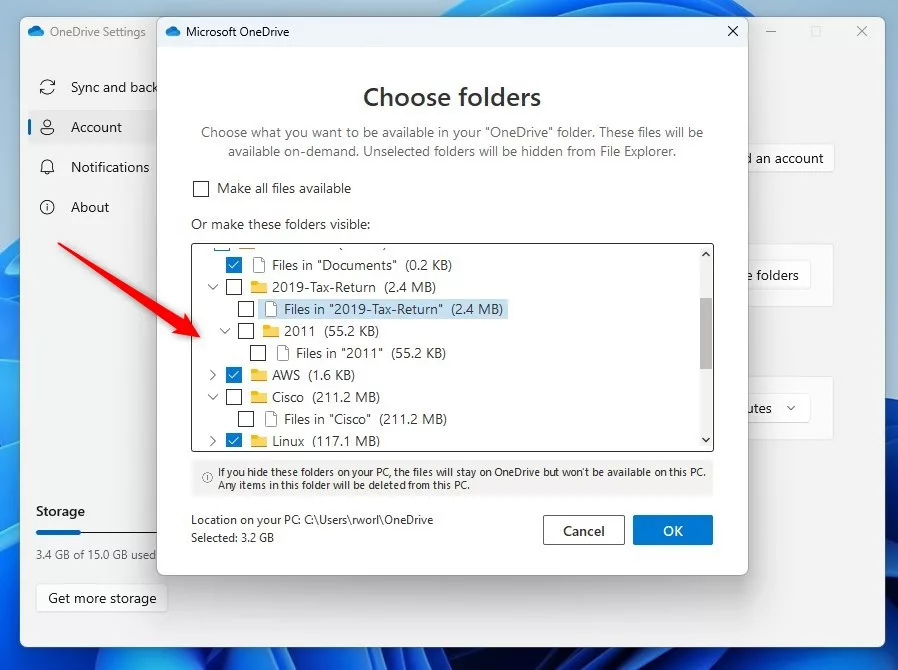Image resolution: width=898 pixels, height=670 pixels.
Task: Collapse the 2019-Tax-Return folder tree
Action: pos(213,287)
